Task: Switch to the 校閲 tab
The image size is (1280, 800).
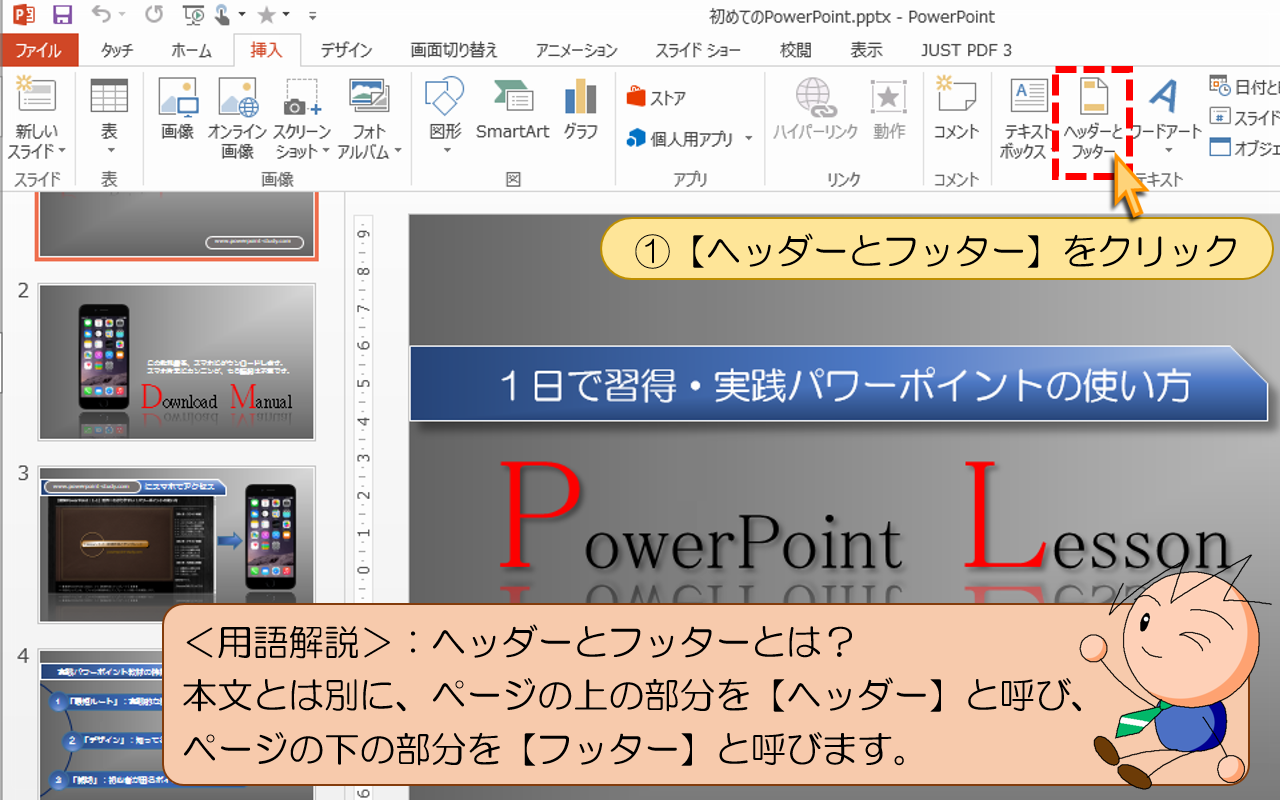Action: [x=796, y=50]
